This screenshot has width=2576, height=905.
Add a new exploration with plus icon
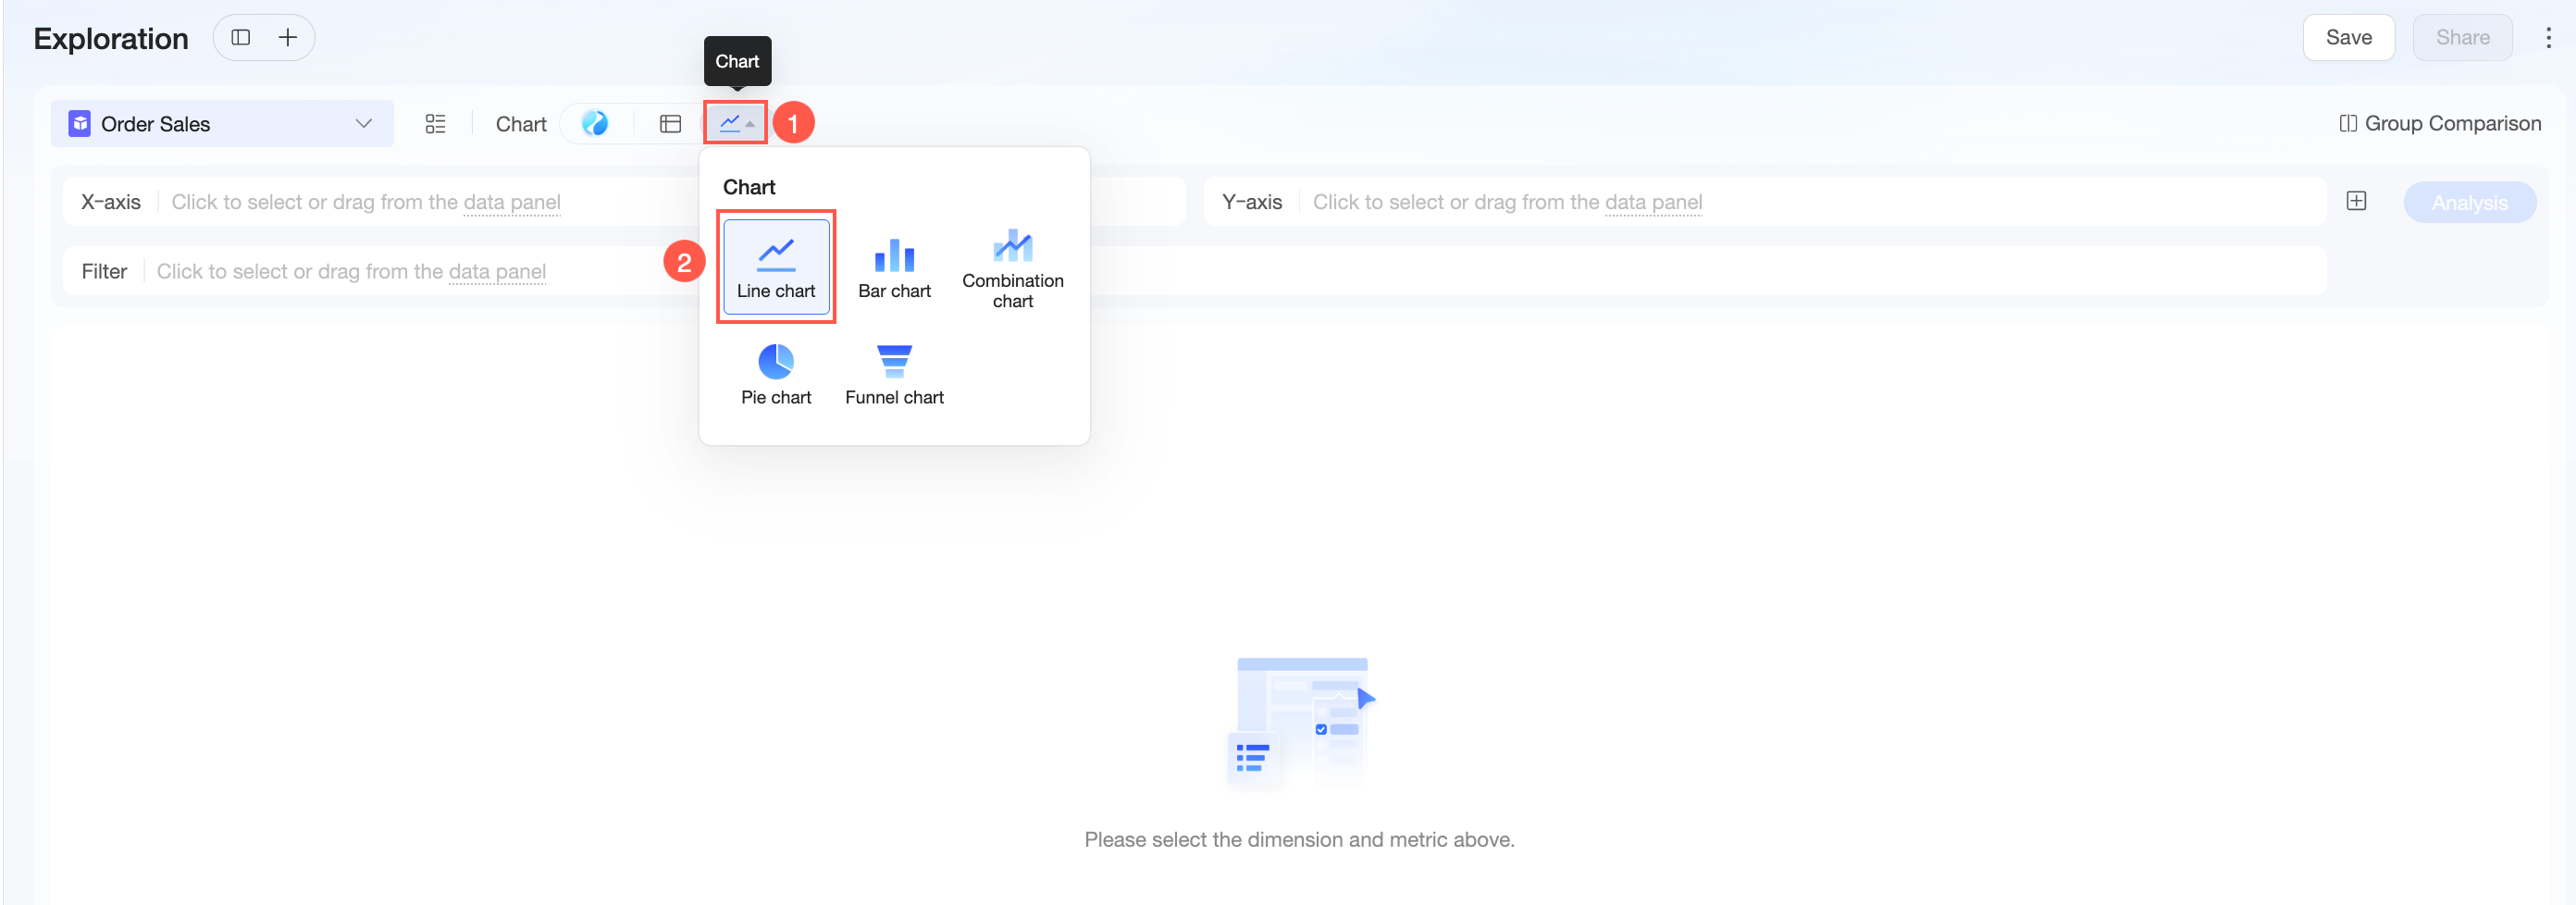pyautogui.click(x=288, y=37)
